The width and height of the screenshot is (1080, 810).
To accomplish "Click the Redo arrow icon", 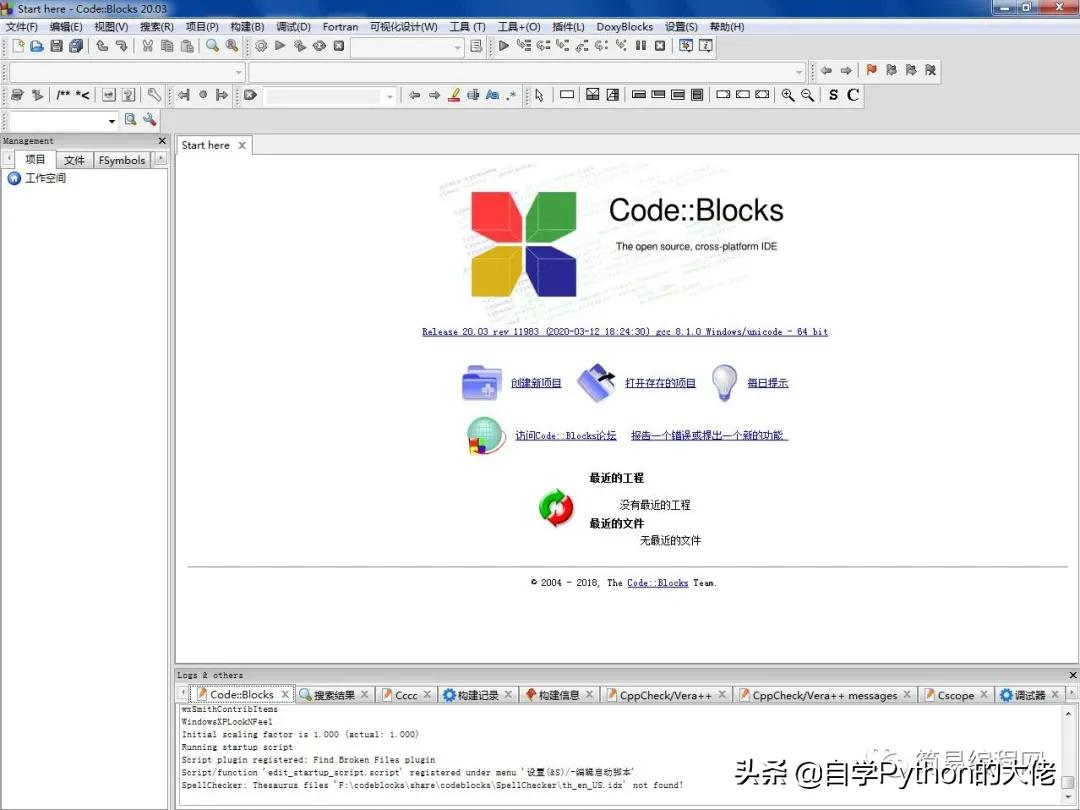I will (x=122, y=45).
